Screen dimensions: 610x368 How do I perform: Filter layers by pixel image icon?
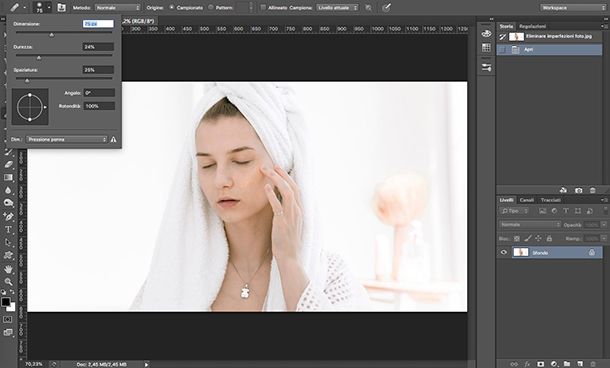click(543, 211)
